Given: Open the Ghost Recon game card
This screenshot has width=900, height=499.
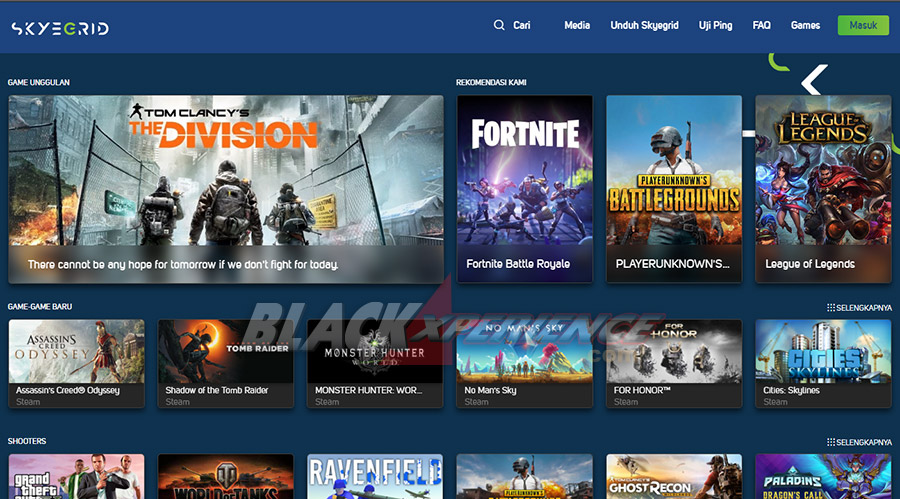Looking at the screenshot, I should point(674,477).
